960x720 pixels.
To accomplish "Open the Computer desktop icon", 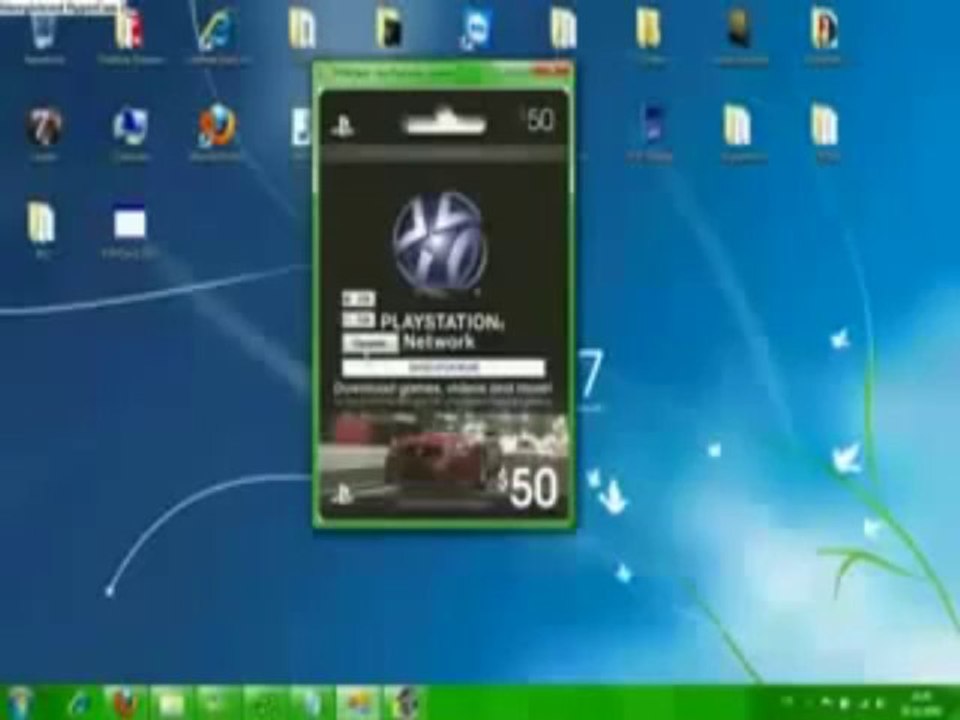I will [130, 127].
